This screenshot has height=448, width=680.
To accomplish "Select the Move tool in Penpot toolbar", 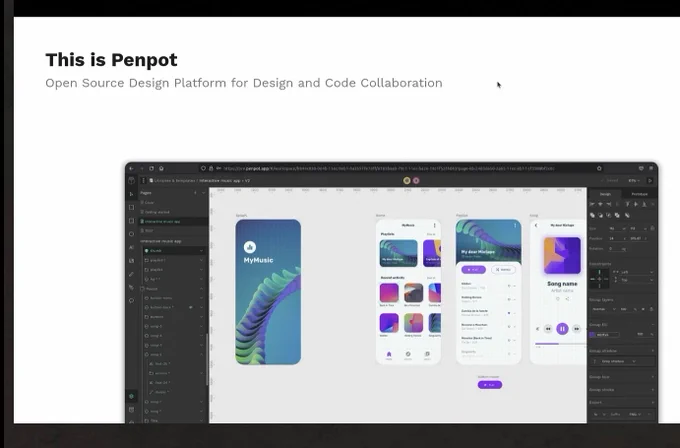I will coord(131,194).
